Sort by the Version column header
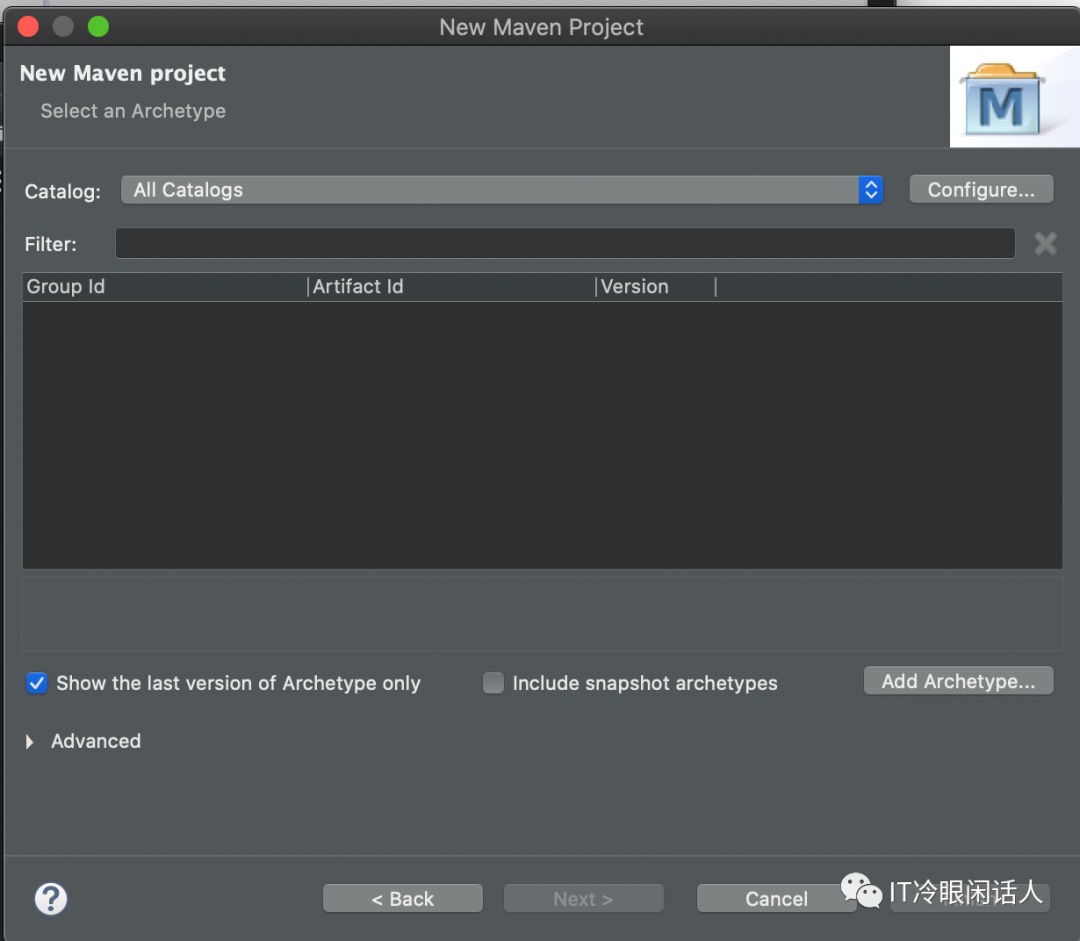This screenshot has width=1080, height=941. coord(656,287)
